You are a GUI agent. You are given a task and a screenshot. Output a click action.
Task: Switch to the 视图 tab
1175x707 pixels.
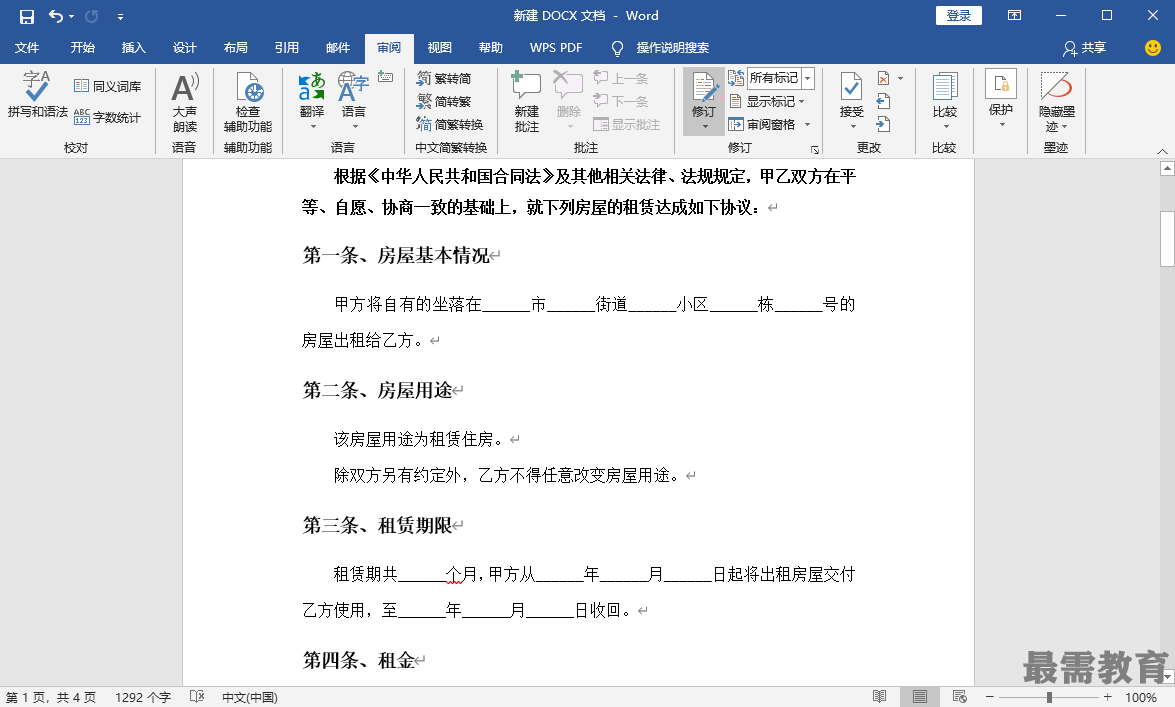coord(440,48)
